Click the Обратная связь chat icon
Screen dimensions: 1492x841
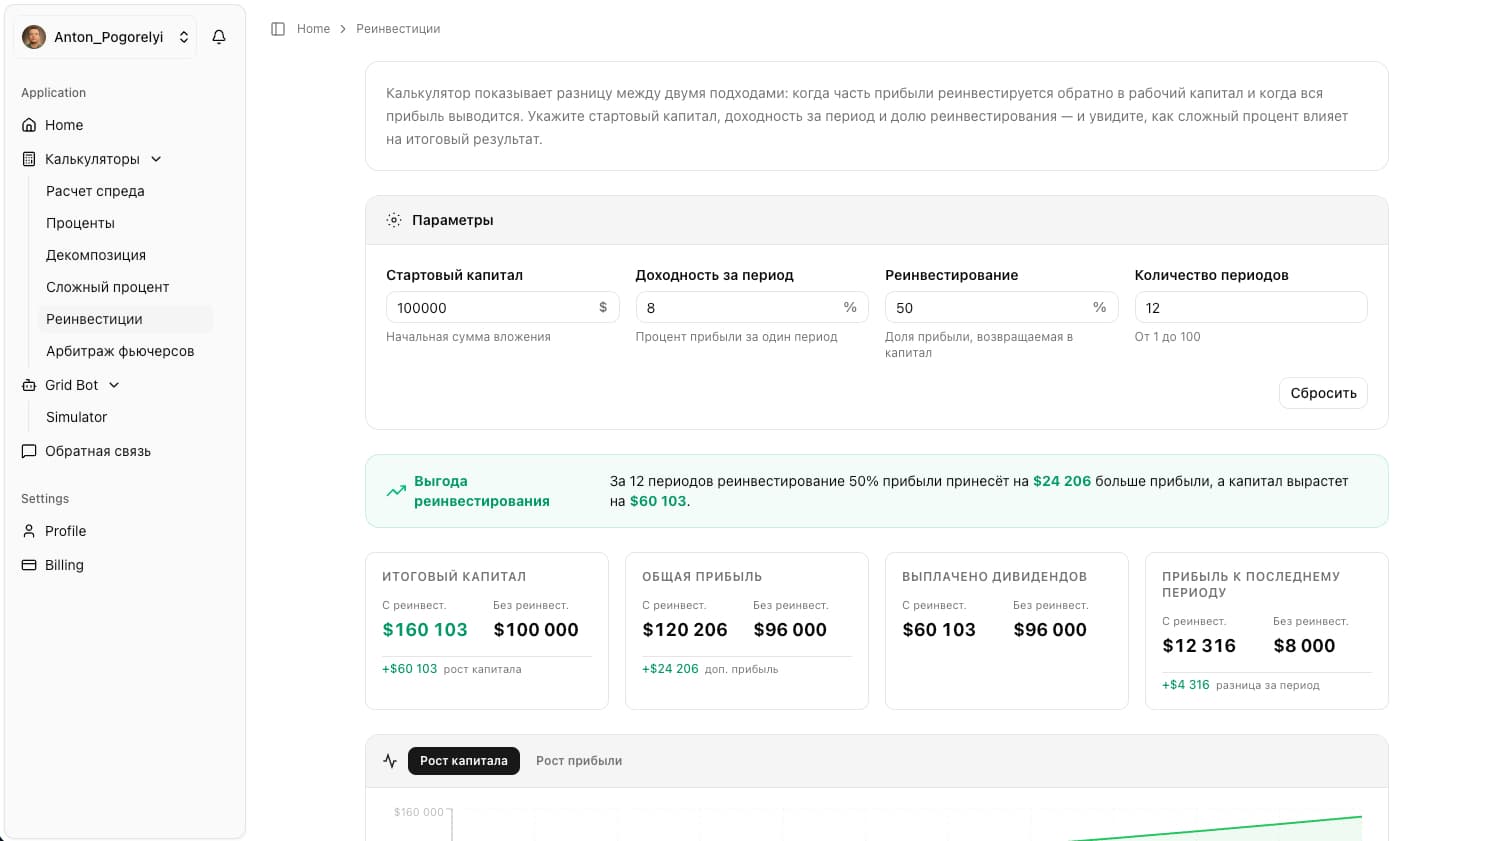(29, 451)
